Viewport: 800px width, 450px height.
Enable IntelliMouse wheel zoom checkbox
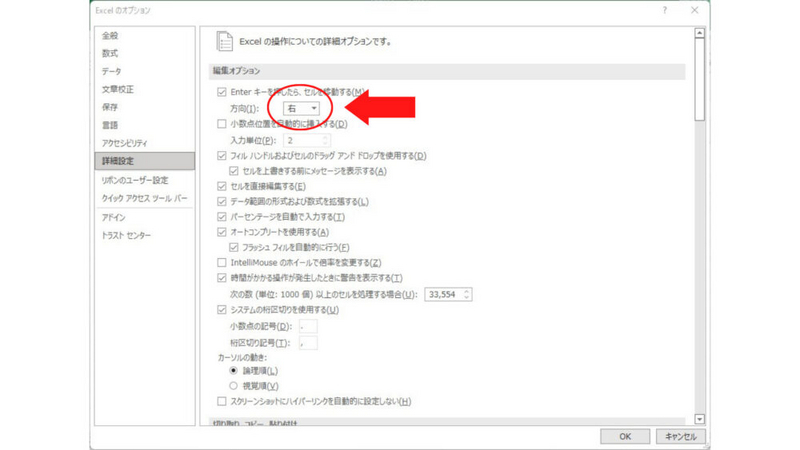pyautogui.click(x=221, y=263)
